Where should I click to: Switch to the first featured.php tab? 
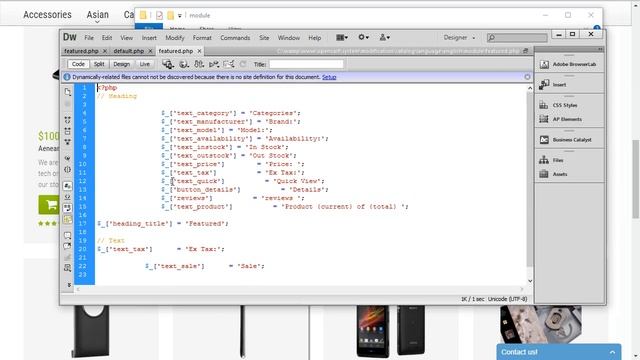tap(81, 51)
